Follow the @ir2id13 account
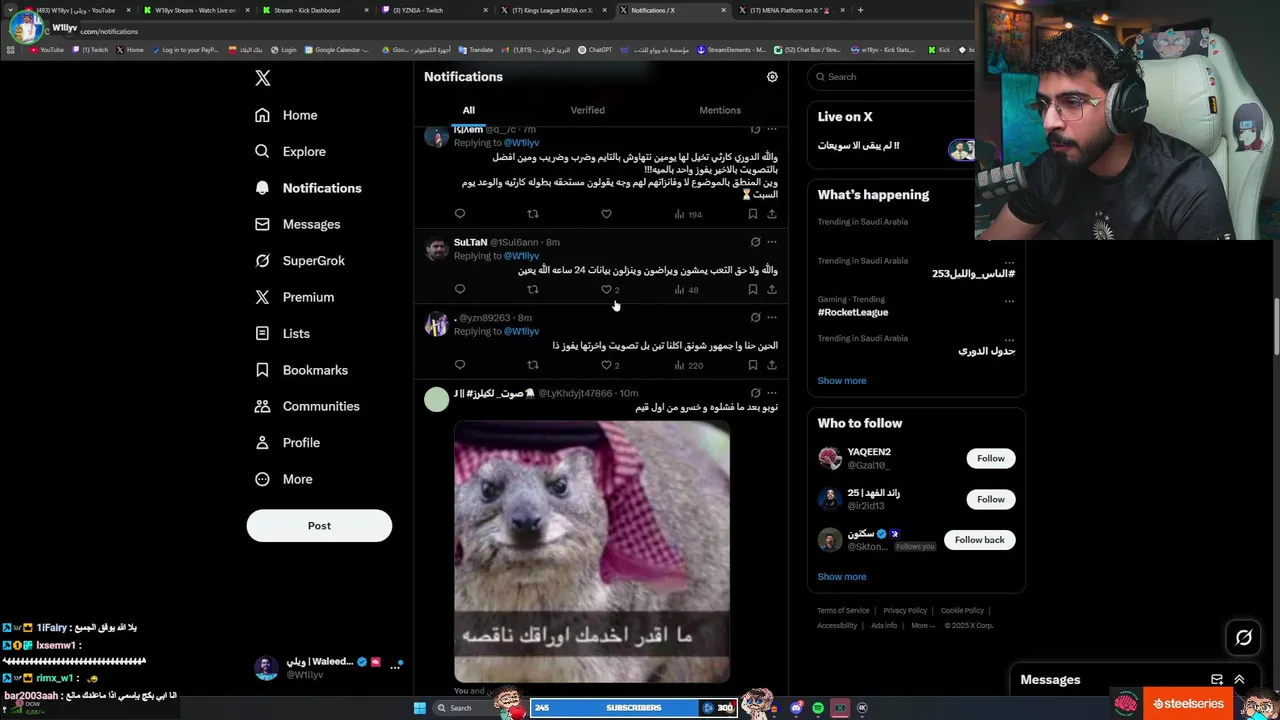This screenshot has width=1280, height=720. (991, 499)
